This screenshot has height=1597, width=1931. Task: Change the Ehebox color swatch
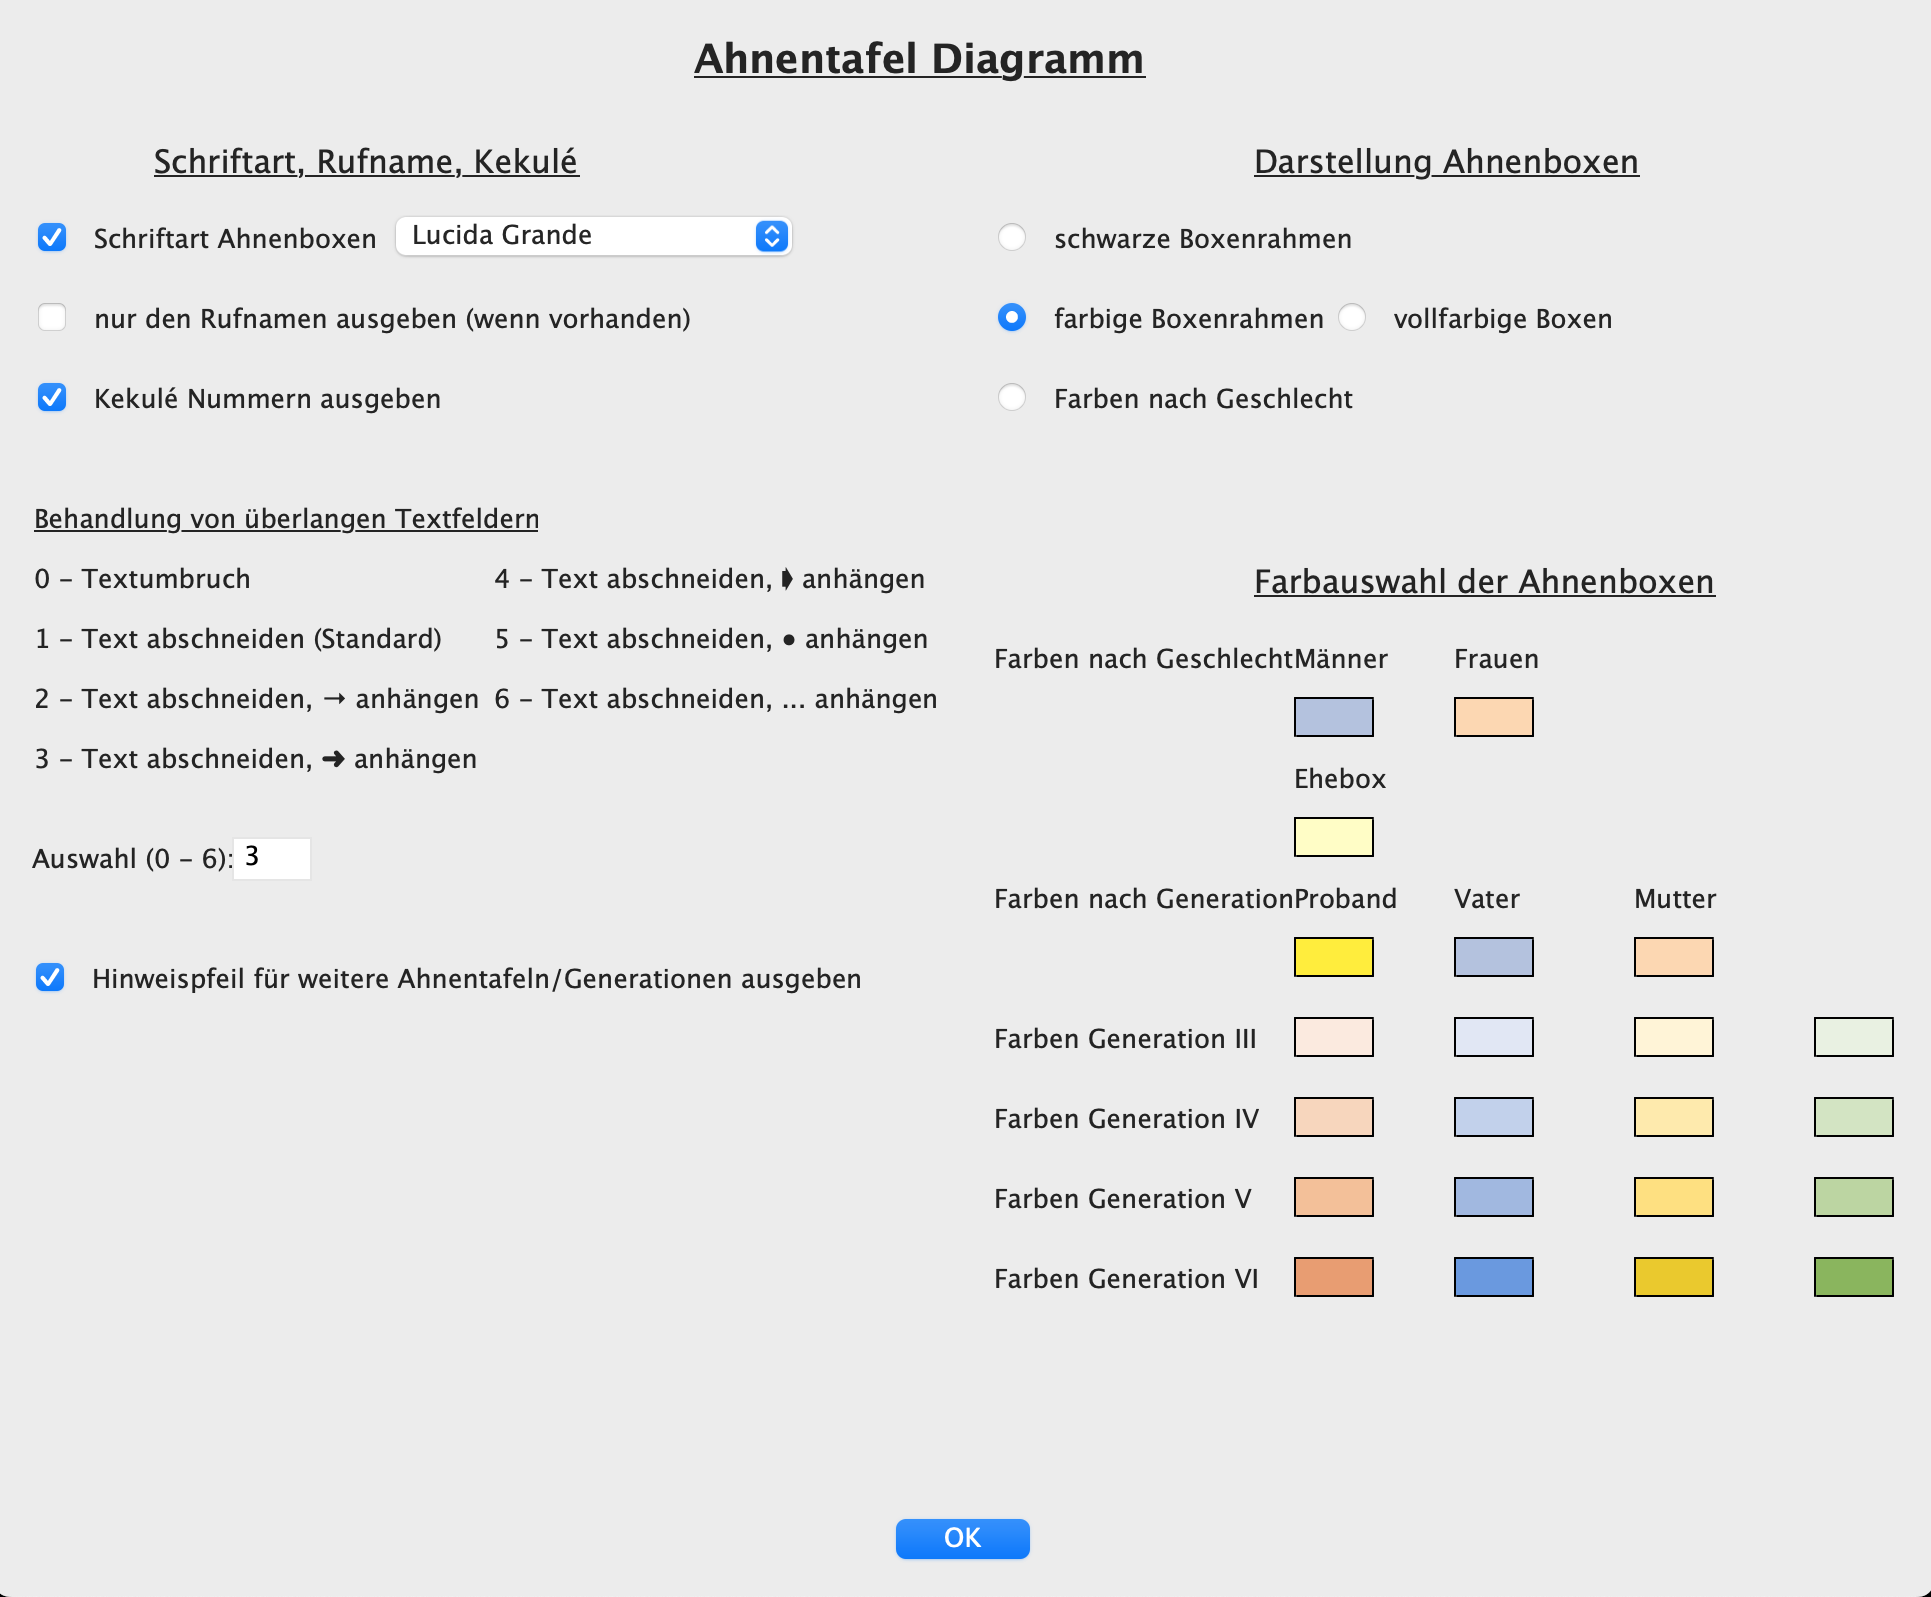(x=1333, y=837)
